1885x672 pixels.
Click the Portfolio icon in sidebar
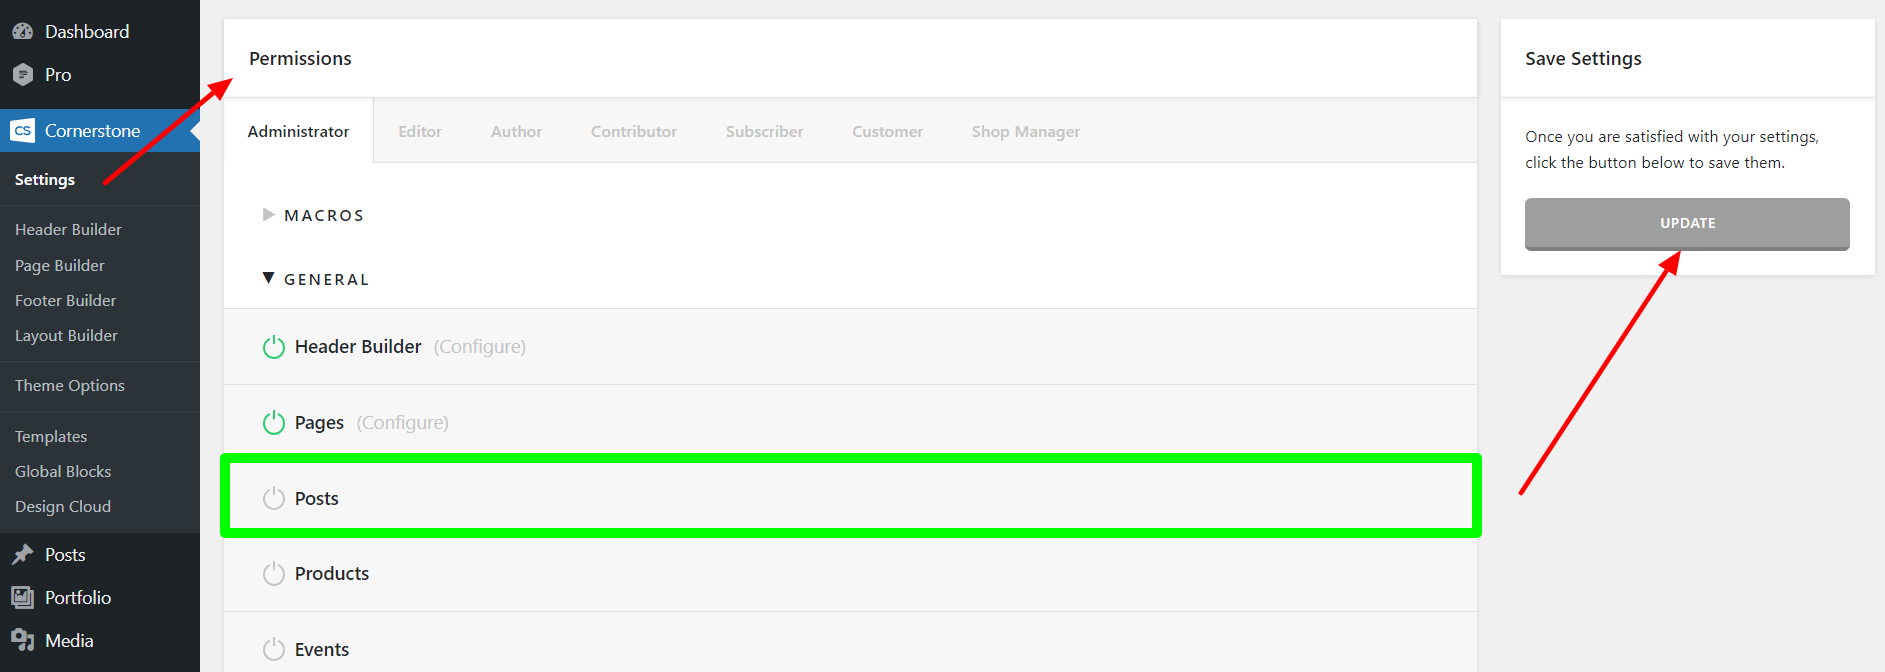(x=22, y=598)
